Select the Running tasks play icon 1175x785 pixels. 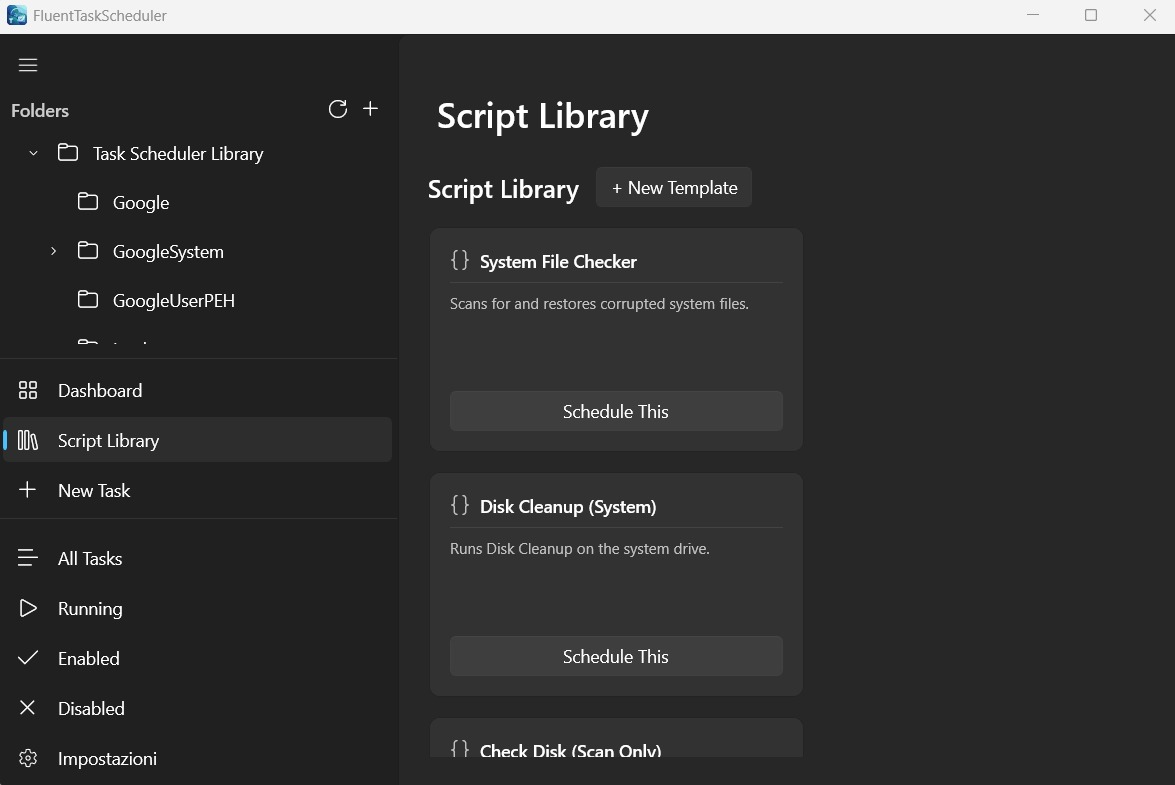point(28,608)
